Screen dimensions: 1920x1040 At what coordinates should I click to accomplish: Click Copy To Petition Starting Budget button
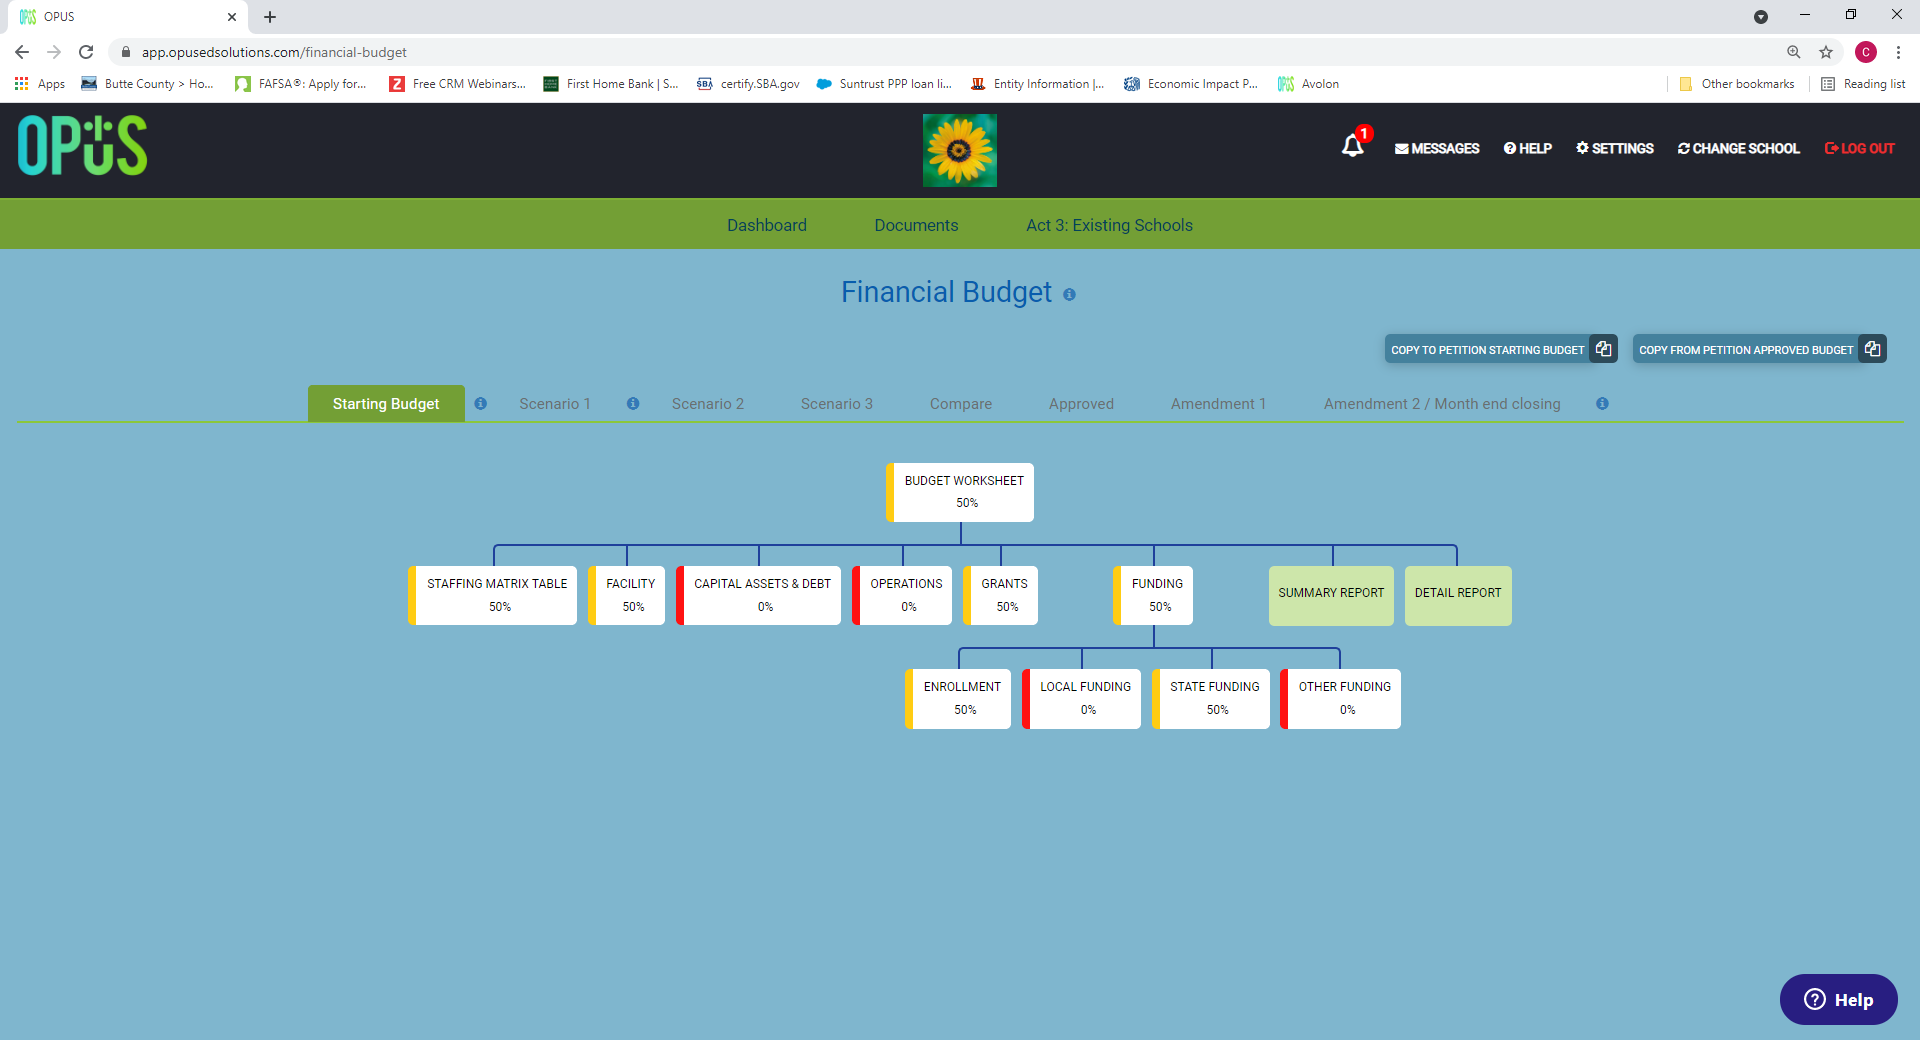1499,349
